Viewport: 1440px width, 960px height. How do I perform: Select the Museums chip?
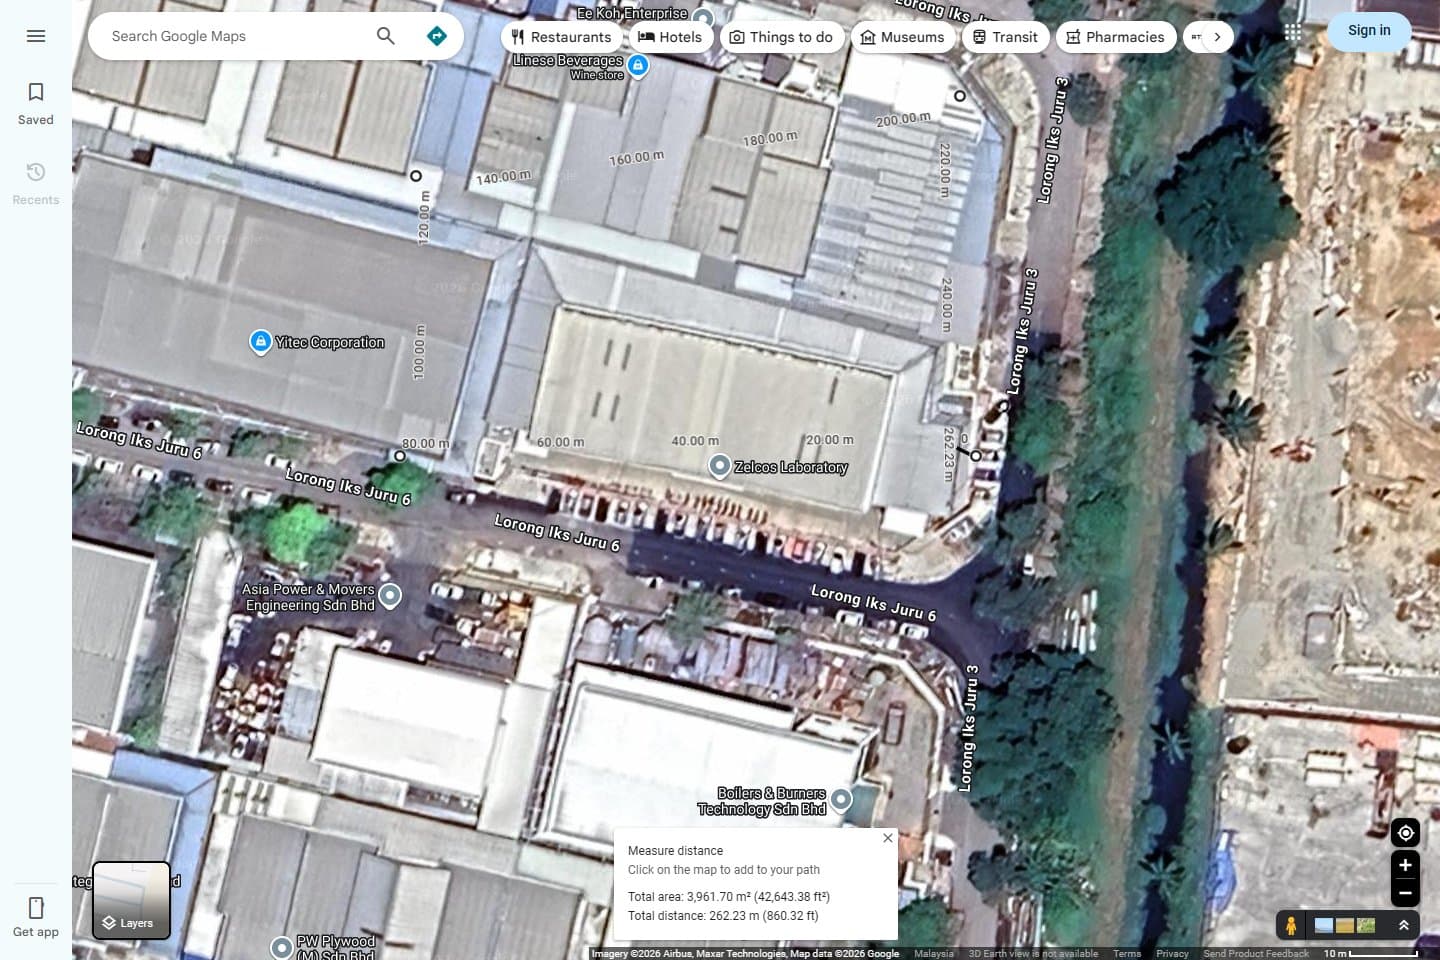click(x=902, y=37)
